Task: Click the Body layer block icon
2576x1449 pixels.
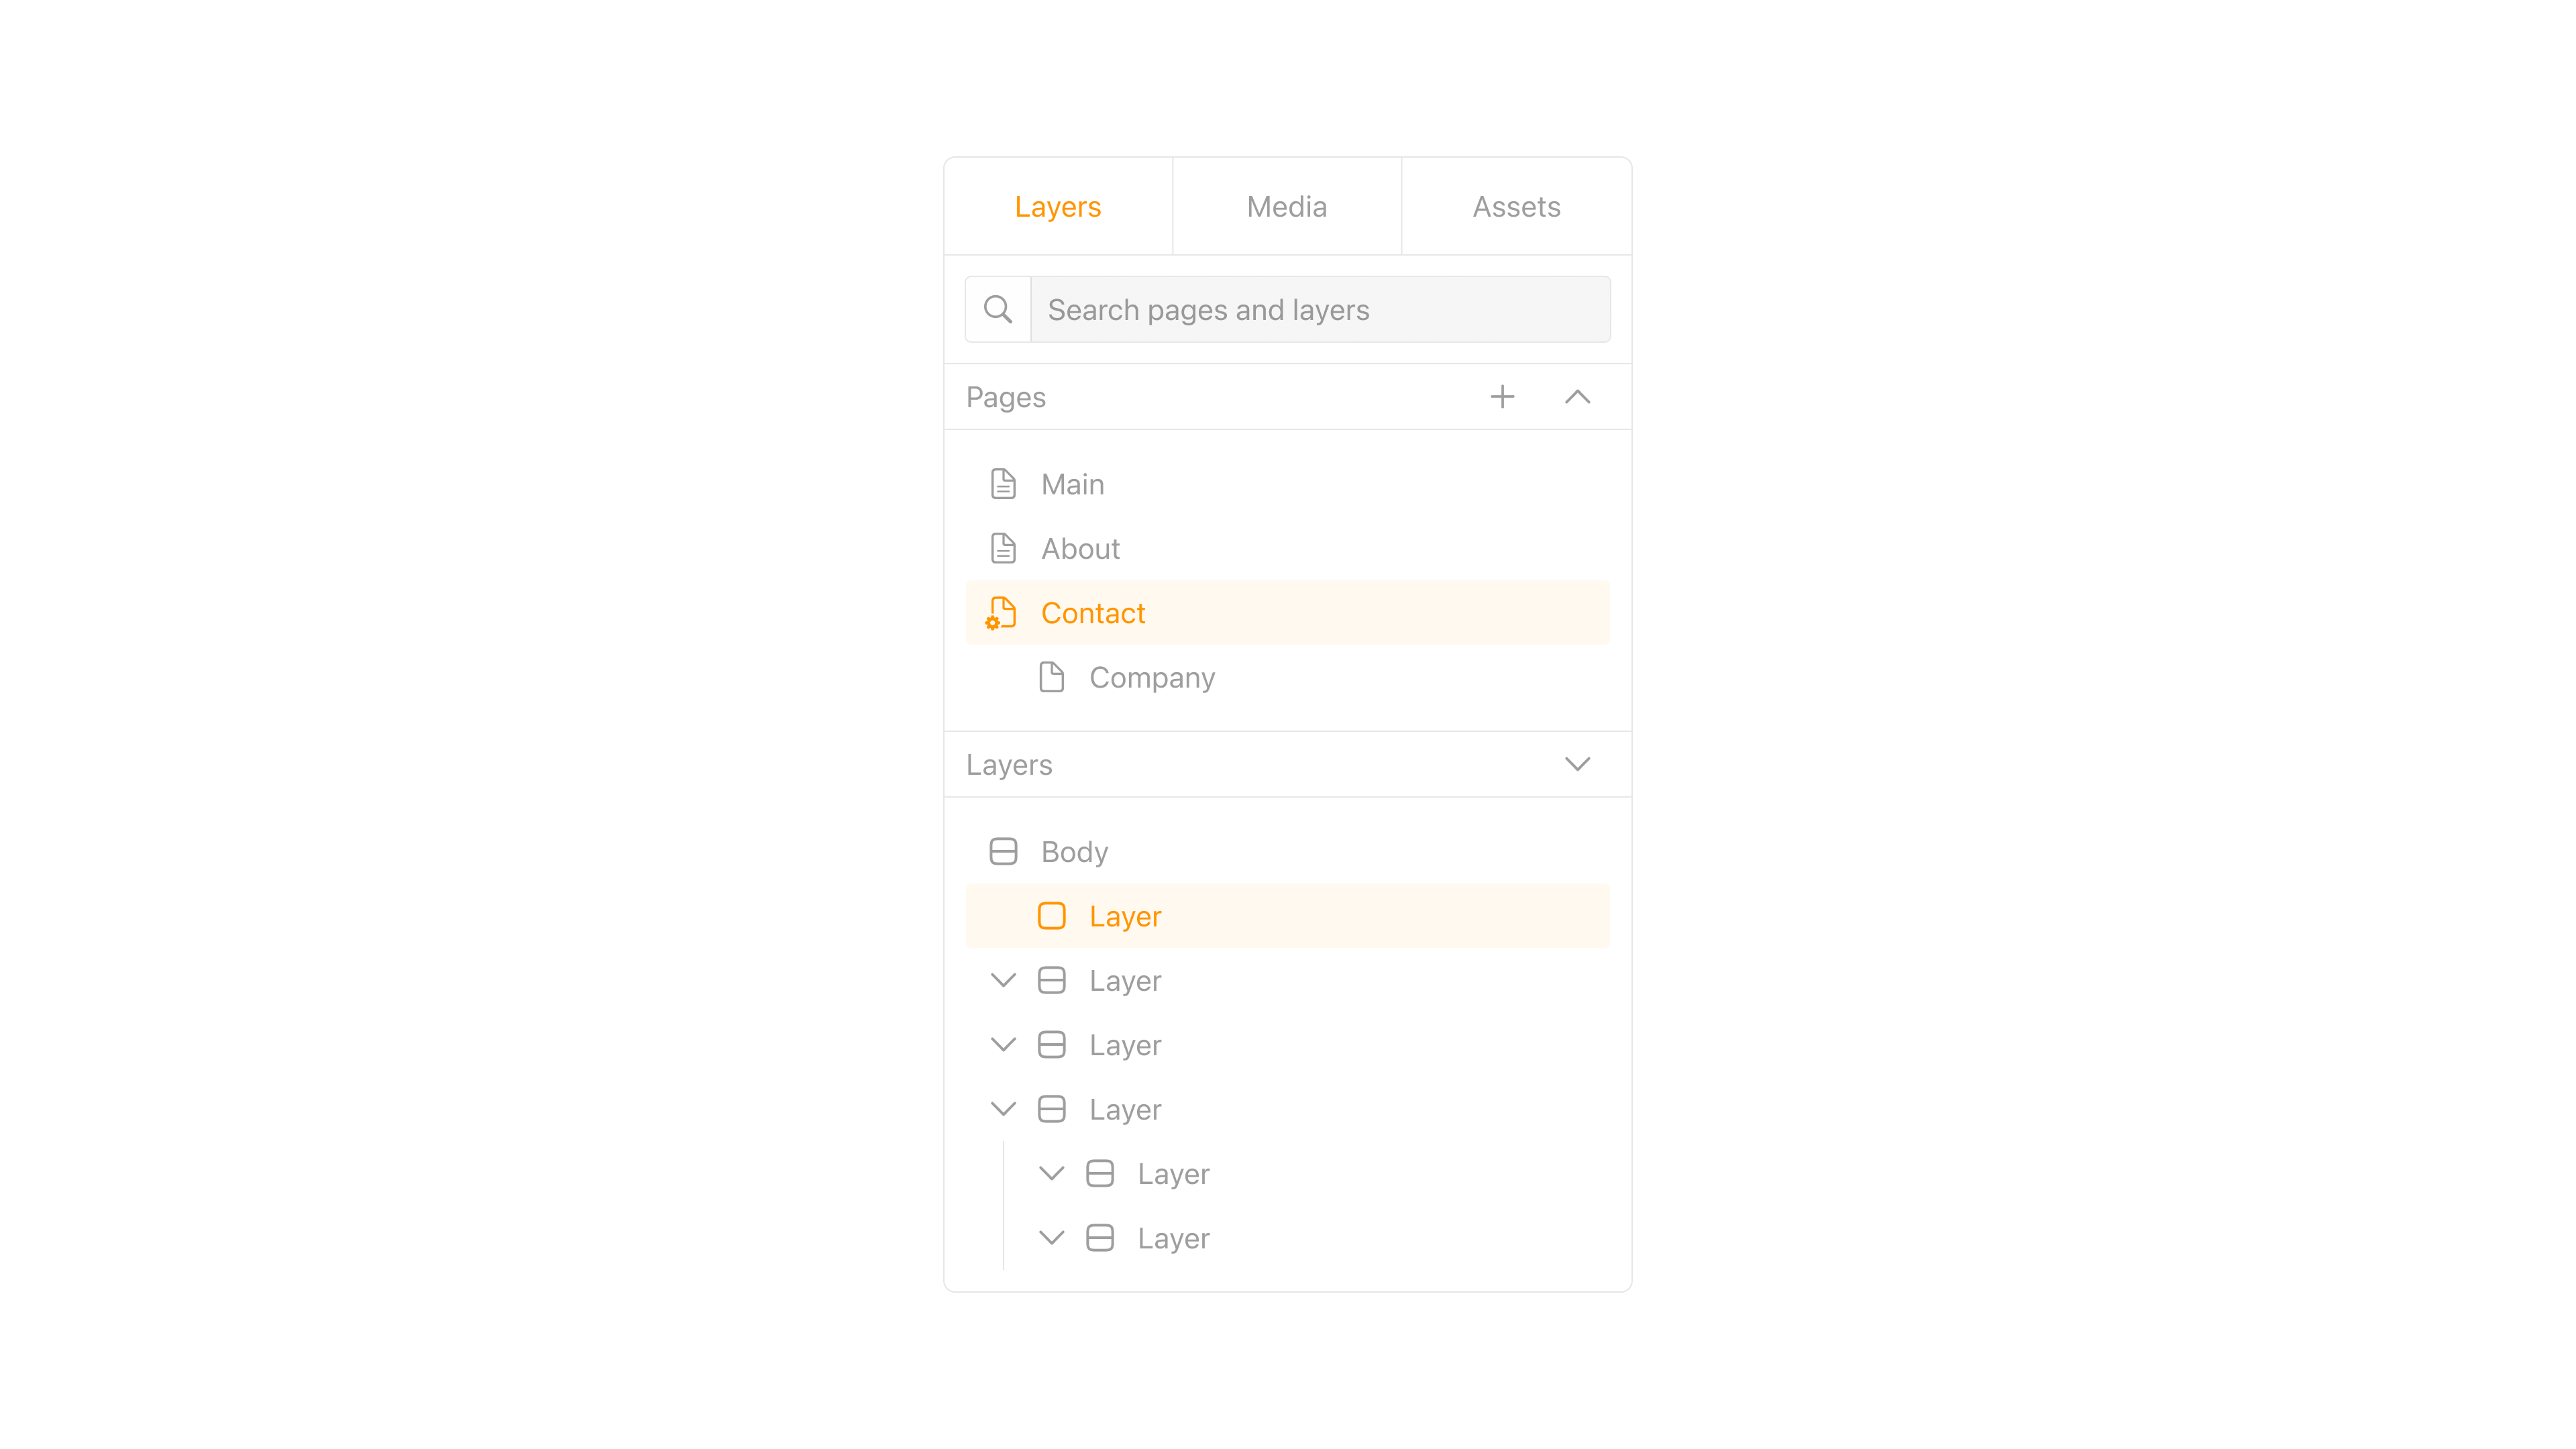Action: tap(1003, 851)
